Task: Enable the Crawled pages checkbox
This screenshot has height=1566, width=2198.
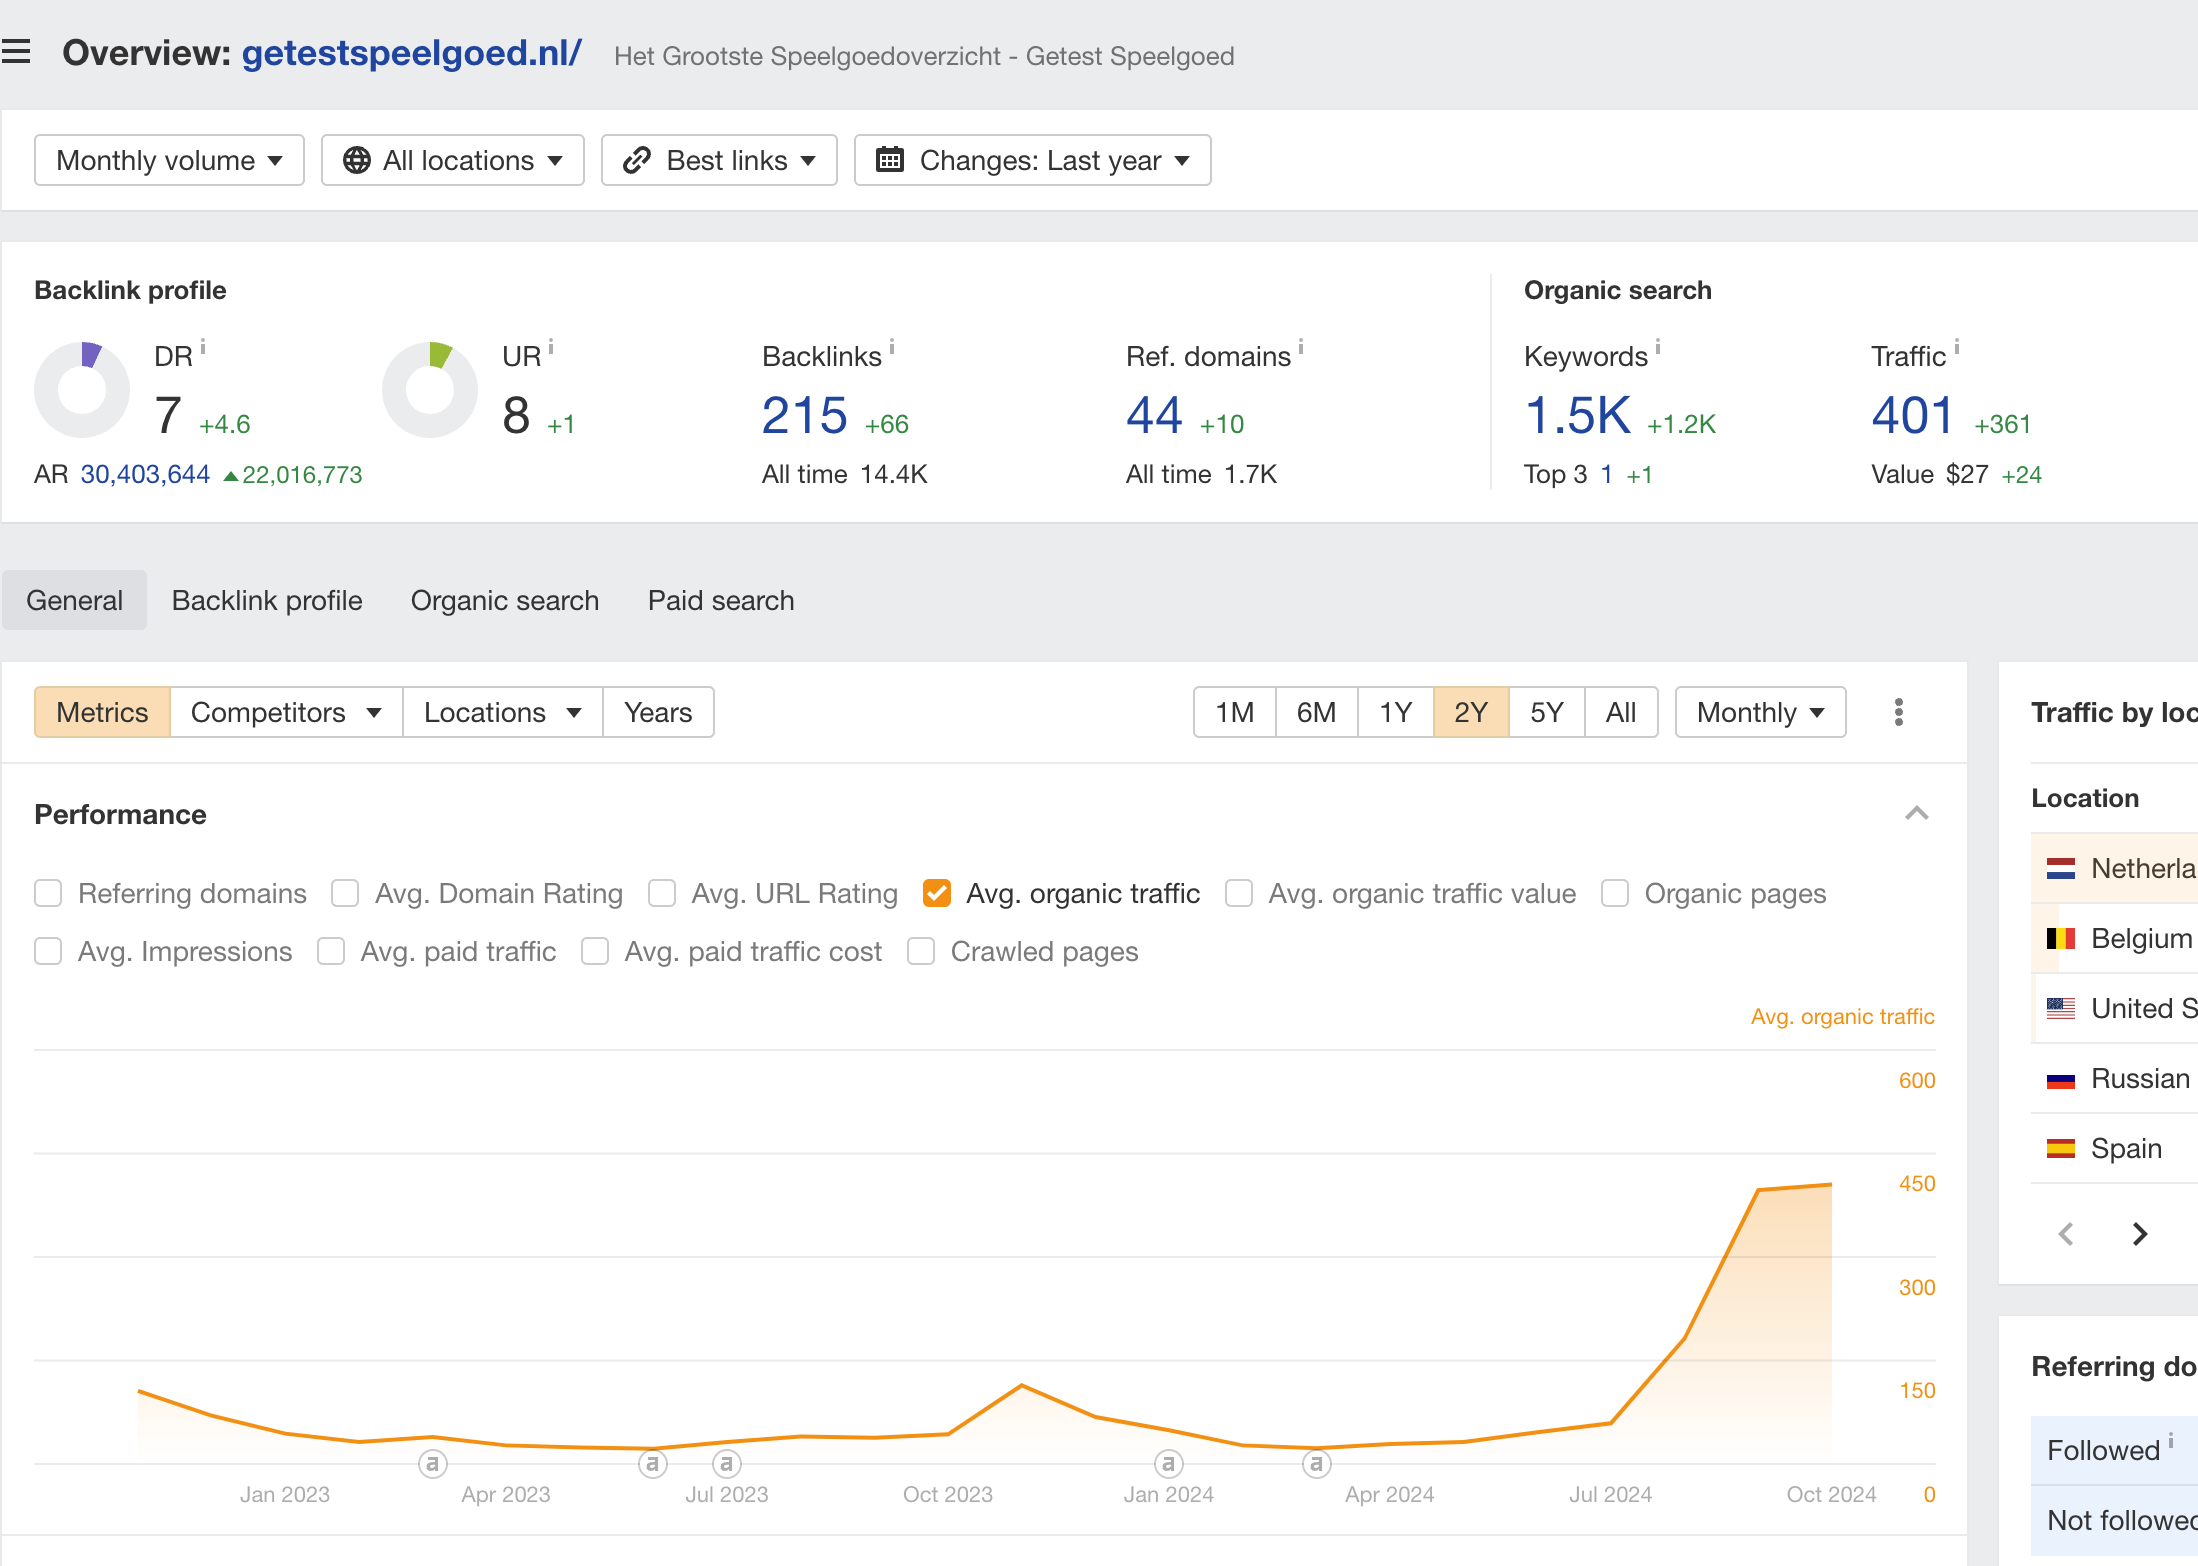Action: click(x=921, y=951)
